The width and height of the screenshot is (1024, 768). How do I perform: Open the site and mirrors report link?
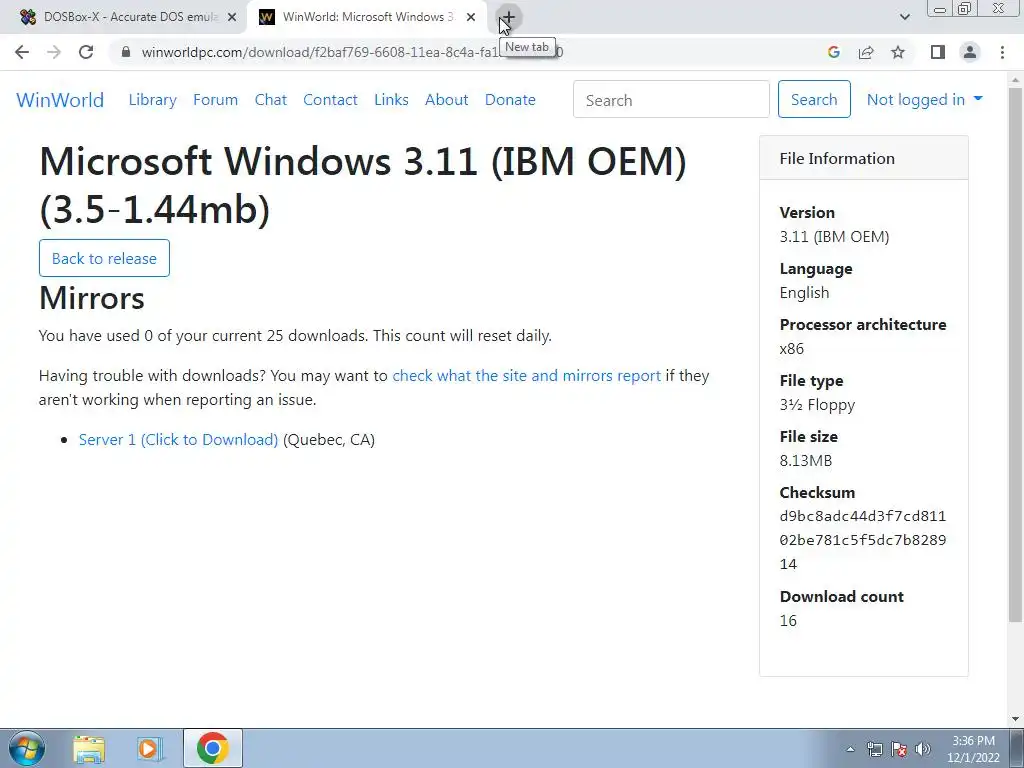(526, 376)
